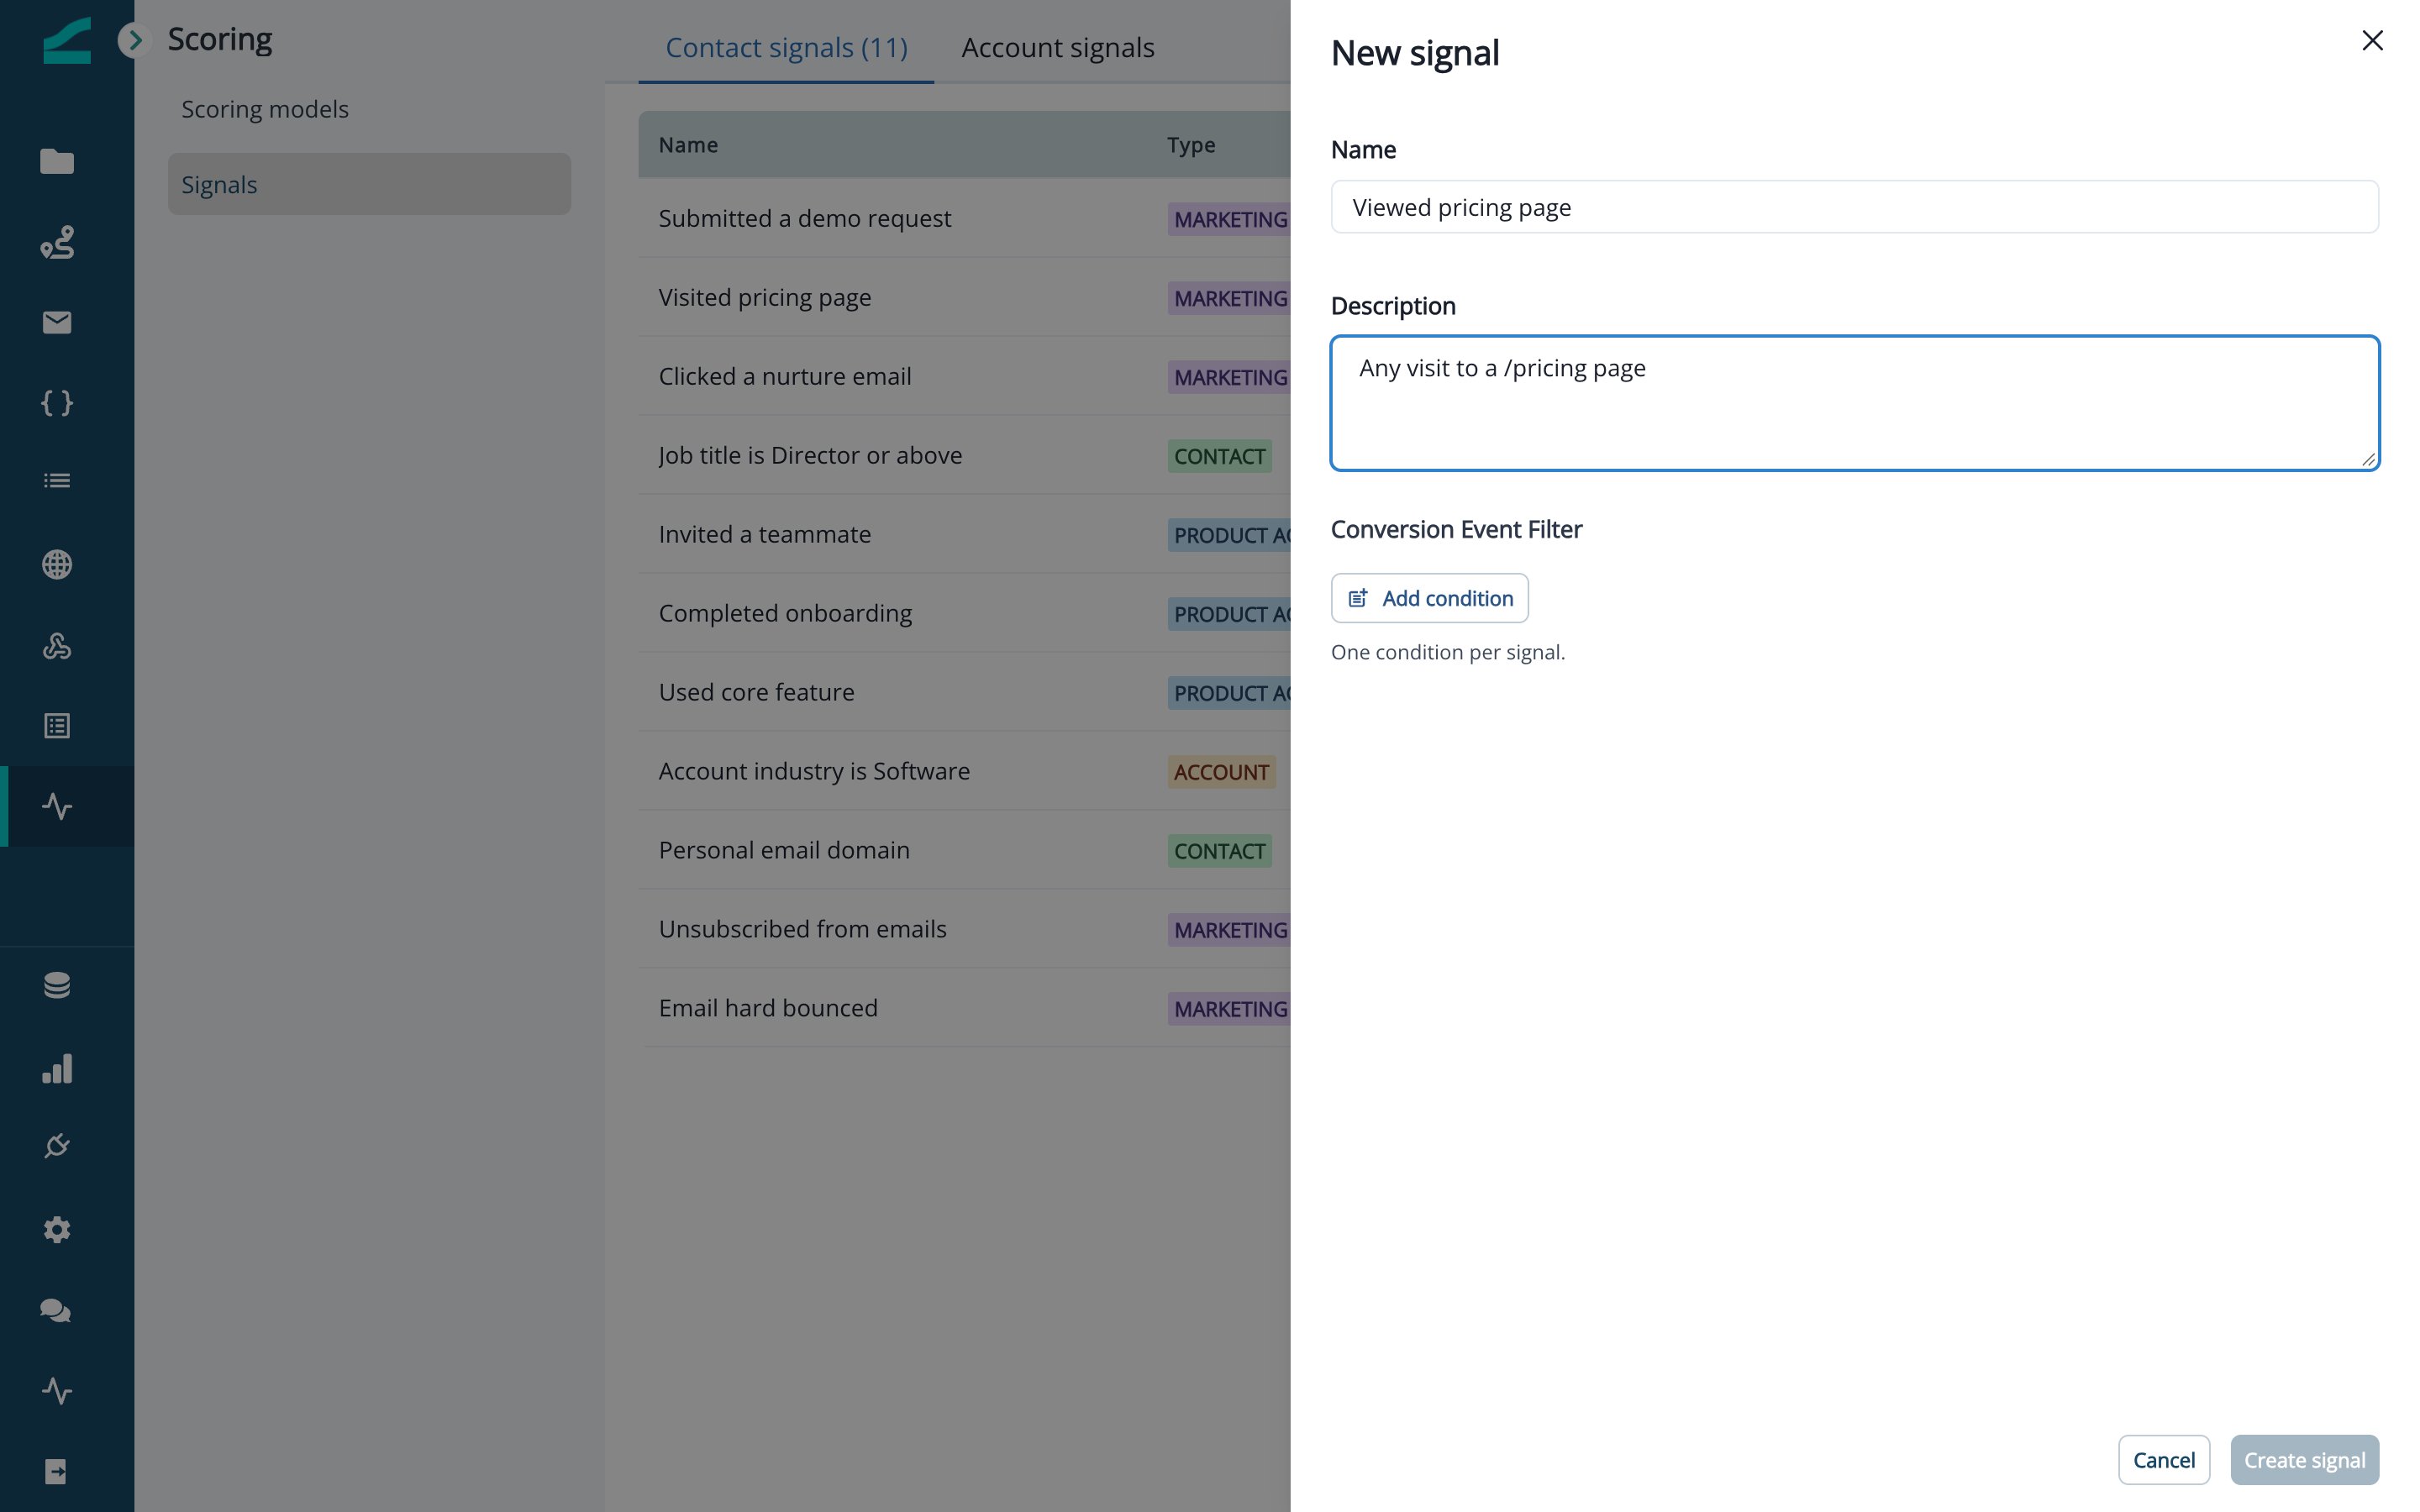
Task: Select the 'Completed onboarding' row
Action: tap(964, 613)
